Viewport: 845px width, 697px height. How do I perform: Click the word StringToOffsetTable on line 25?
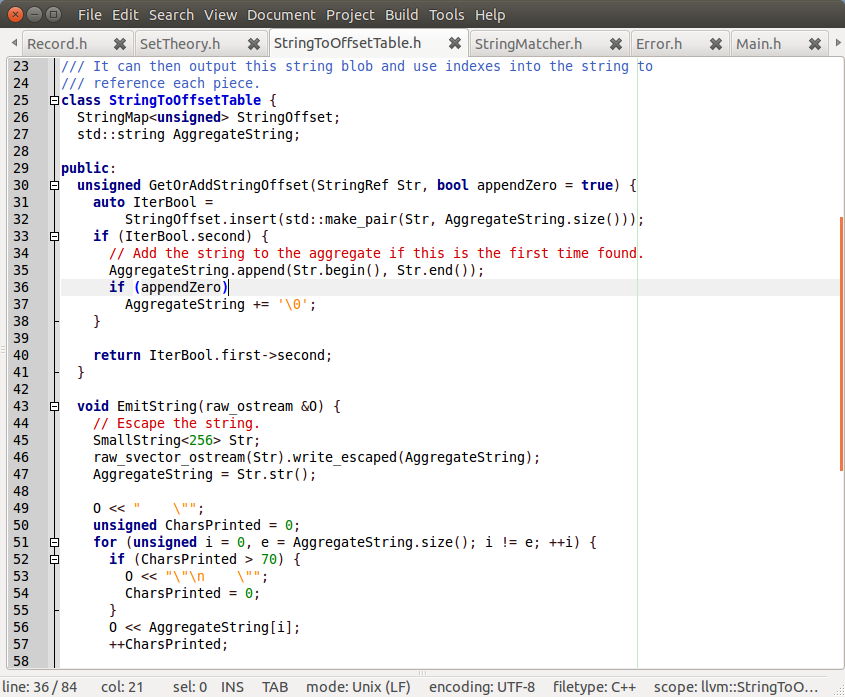(x=185, y=100)
